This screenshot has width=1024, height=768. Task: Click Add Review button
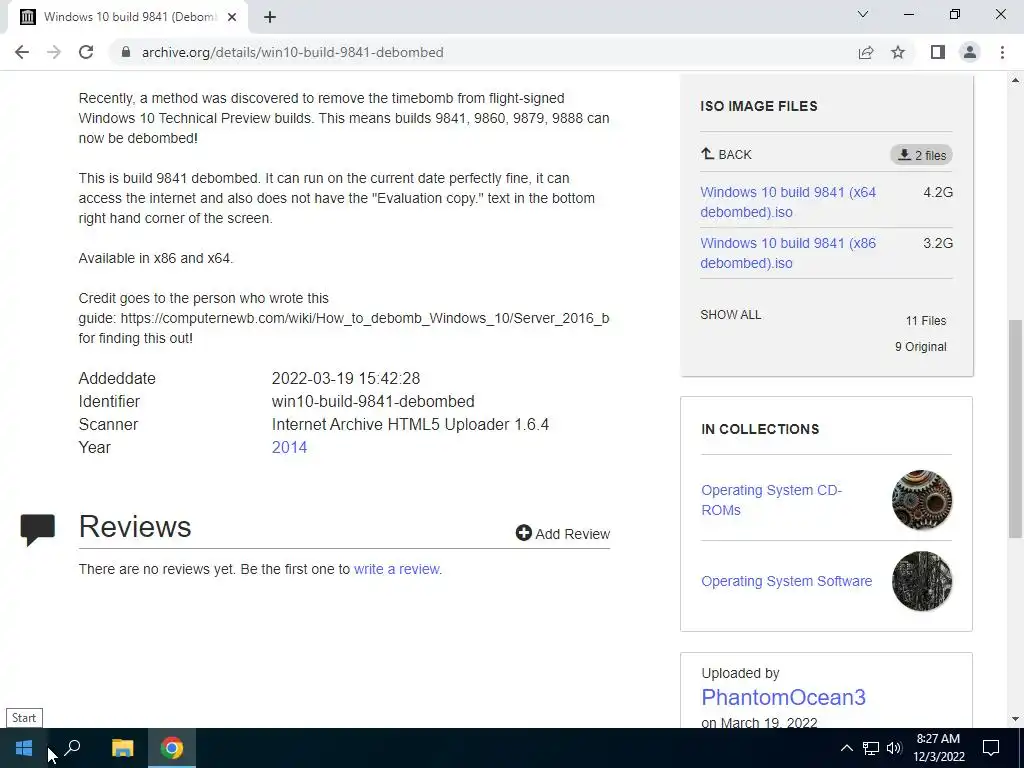click(563, 534)
